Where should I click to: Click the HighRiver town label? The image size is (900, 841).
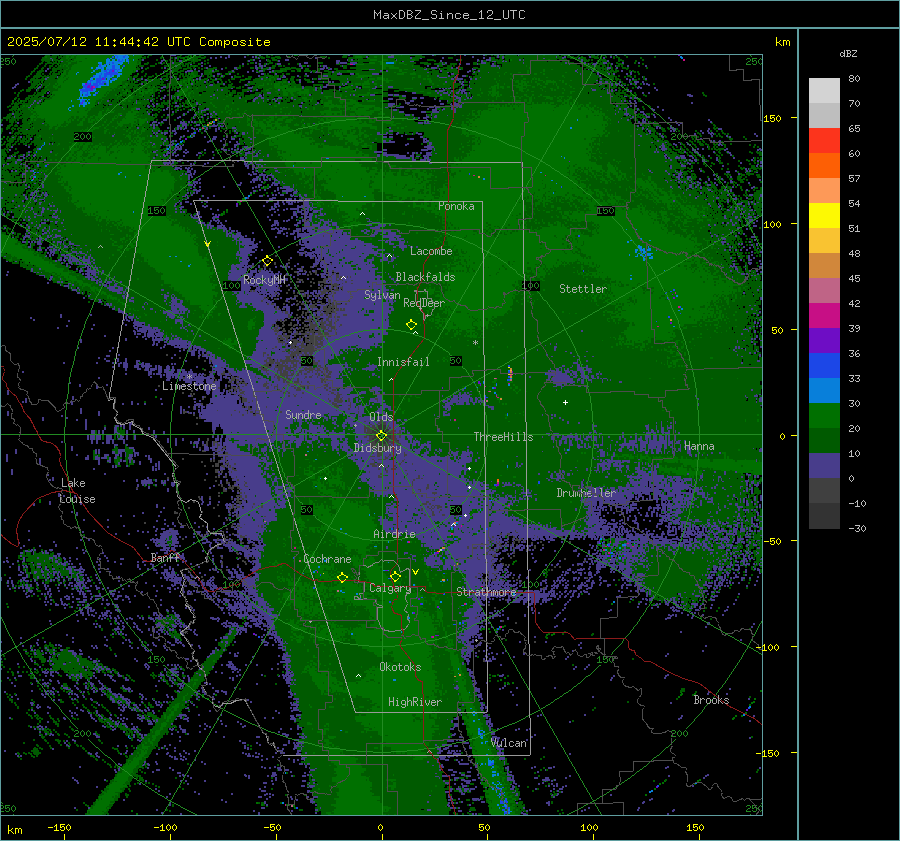[x=415, y=702]
